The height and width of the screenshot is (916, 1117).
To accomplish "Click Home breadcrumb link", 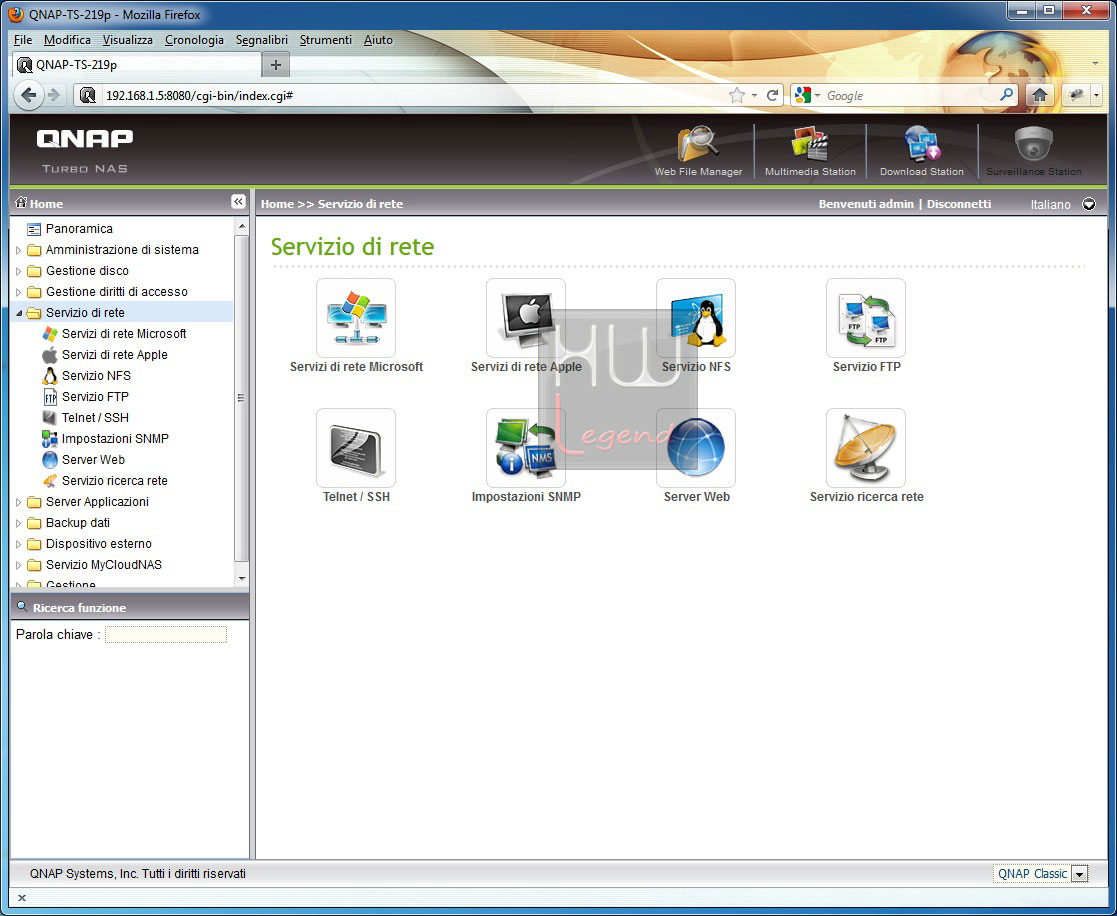I will [x=277, y=204].
